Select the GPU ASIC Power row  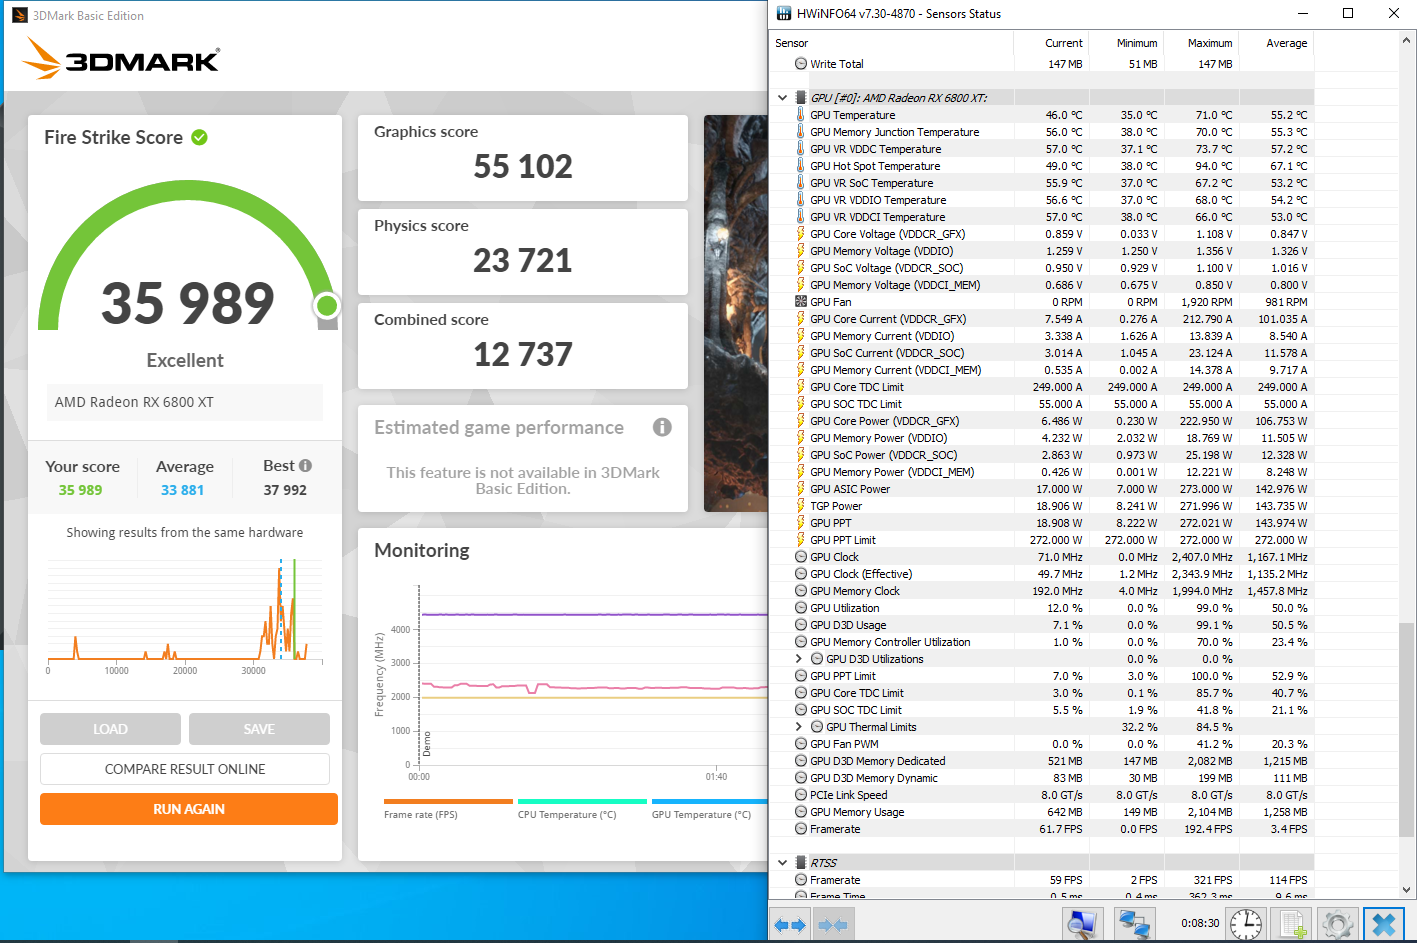[x=1041, y=489]
